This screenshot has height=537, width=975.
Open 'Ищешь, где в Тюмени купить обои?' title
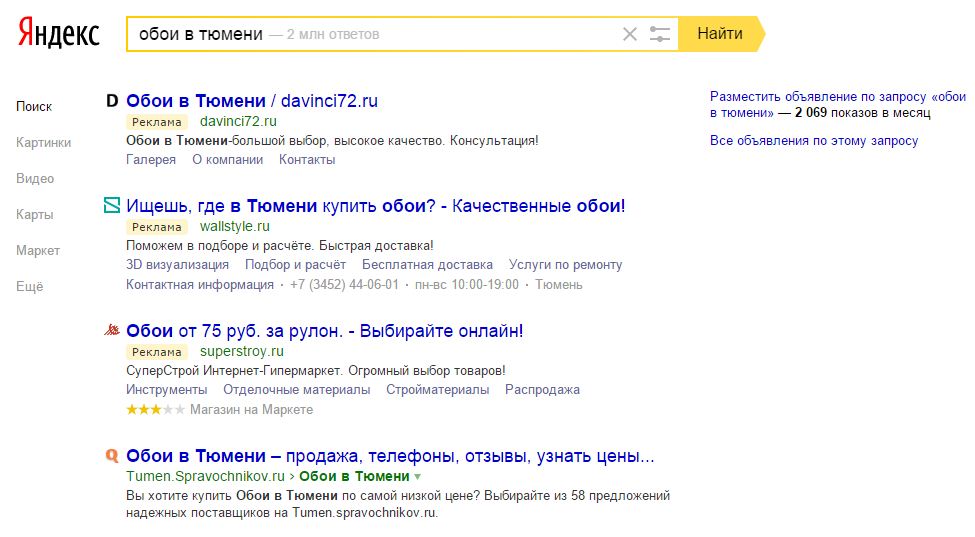click(376, 206)
